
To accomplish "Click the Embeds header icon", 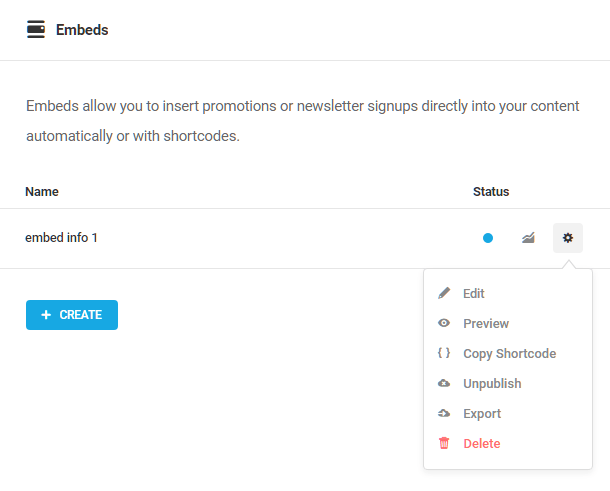I will coord(36,30).
